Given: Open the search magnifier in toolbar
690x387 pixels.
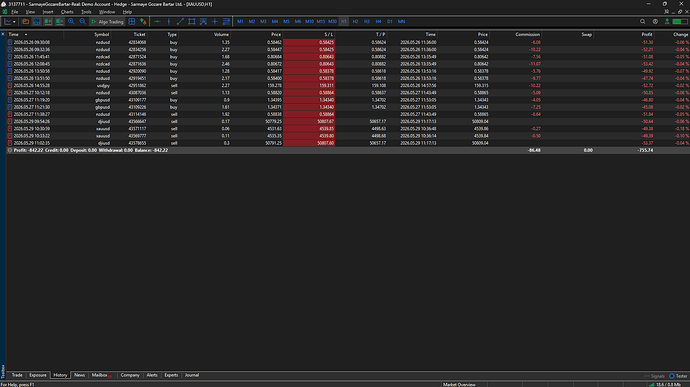Looking at the screenshot, I should (x=642, y=22).
